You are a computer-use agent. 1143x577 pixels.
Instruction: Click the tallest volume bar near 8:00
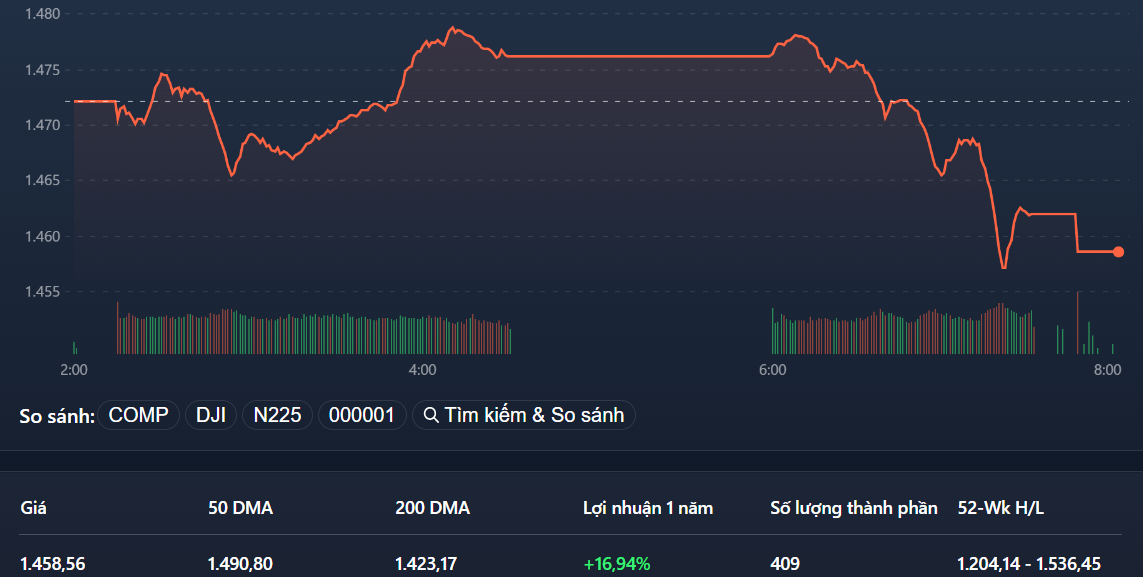[x=1078, y=322]
